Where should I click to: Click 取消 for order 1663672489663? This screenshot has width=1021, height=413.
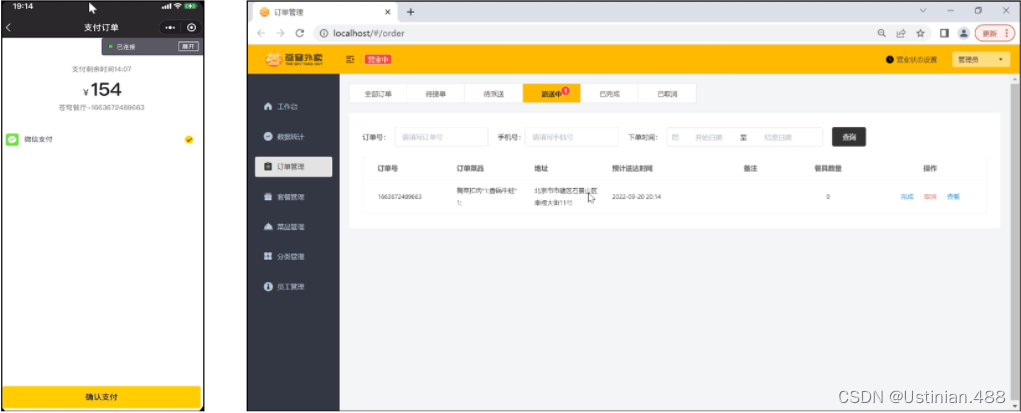(930, 196)
